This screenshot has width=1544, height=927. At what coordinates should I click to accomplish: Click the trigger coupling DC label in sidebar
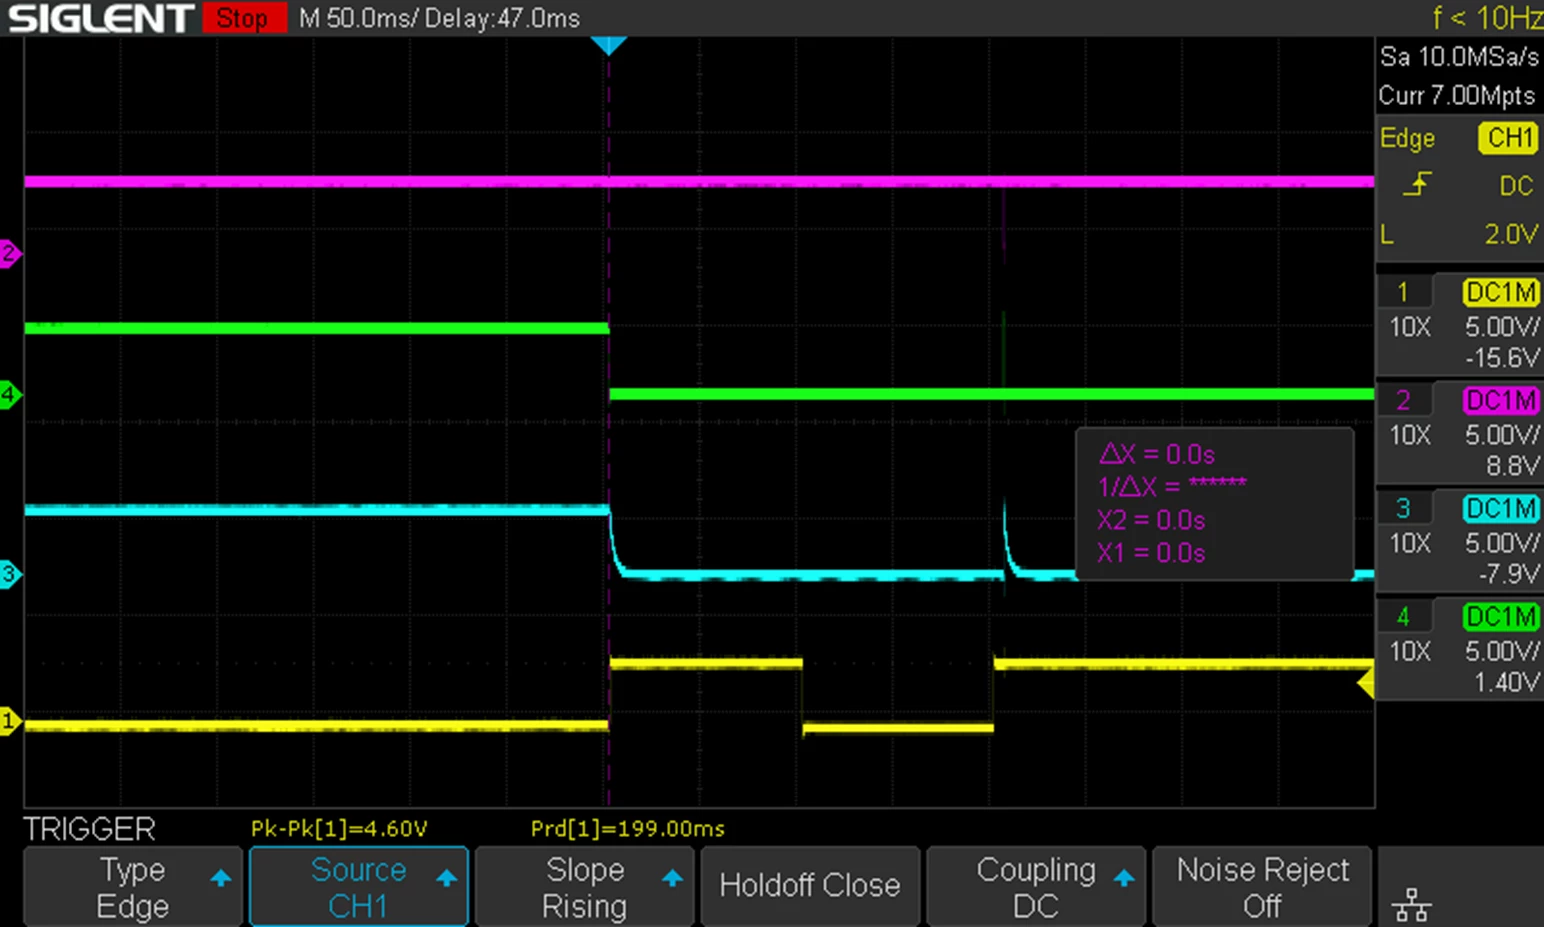point(1516,186)
